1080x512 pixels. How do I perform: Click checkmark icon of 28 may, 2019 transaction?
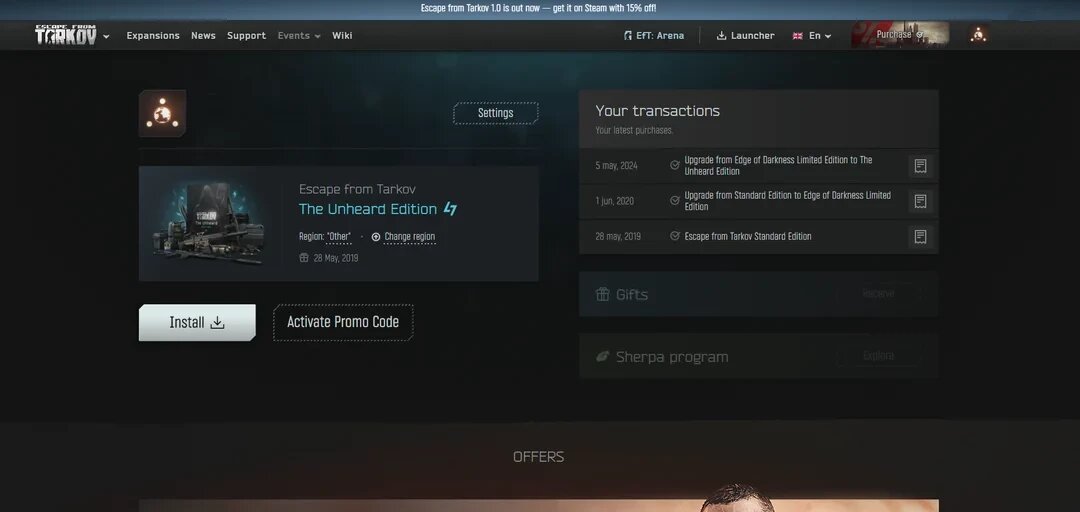point(675,236)
